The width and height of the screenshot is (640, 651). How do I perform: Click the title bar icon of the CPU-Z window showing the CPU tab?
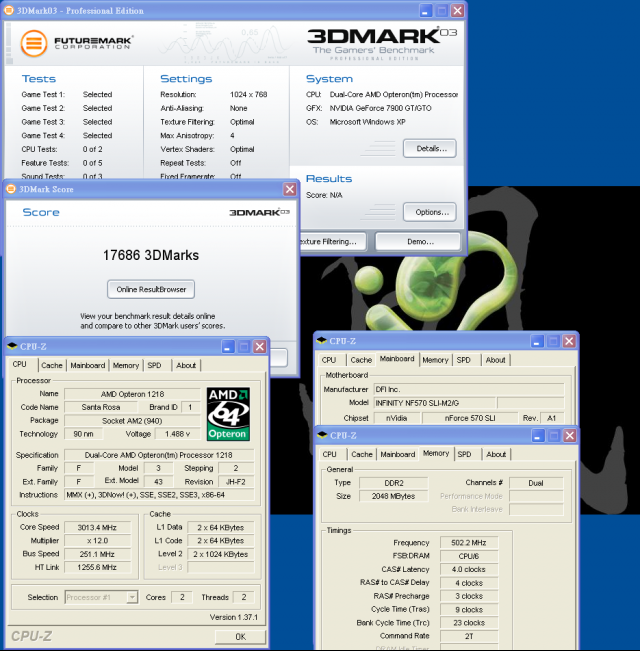(12, 346)
